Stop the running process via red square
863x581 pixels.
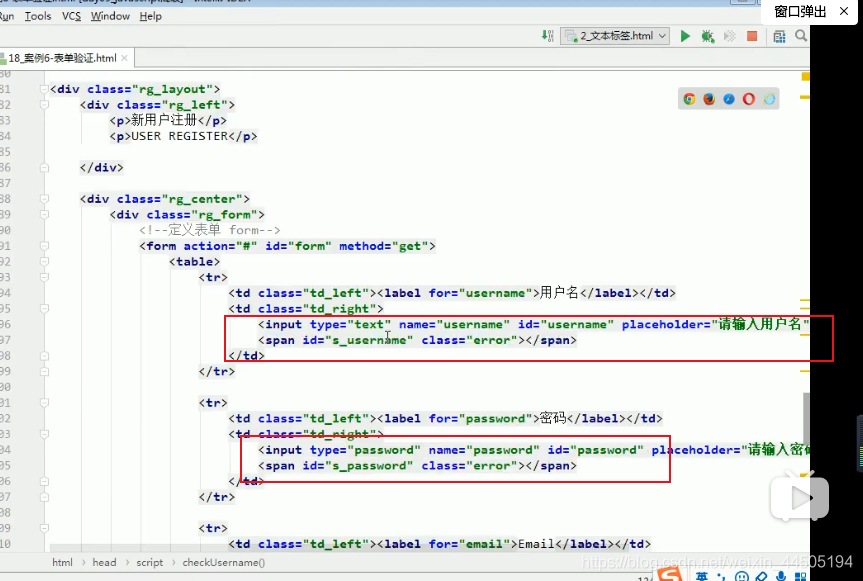pos(752,36)
